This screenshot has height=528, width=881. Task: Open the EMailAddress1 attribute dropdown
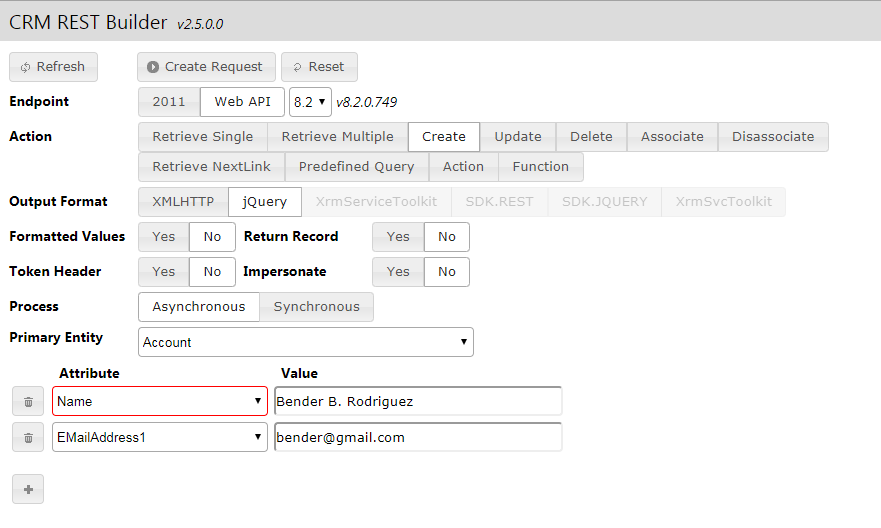(160, 437)
